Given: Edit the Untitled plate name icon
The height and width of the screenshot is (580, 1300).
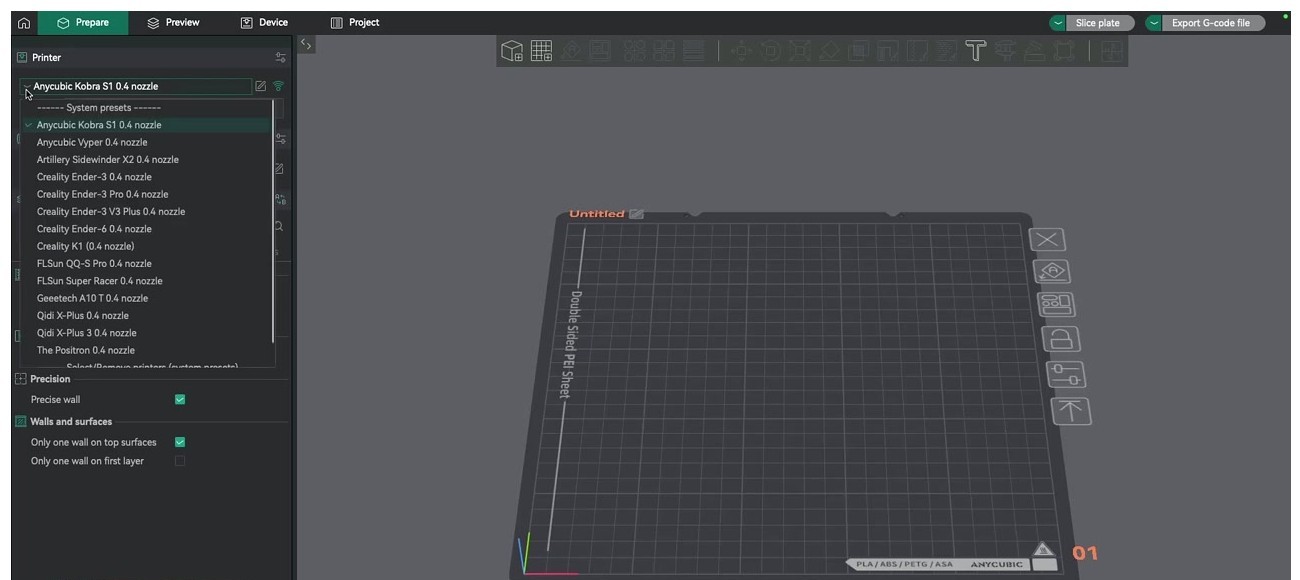Looking at the screenshot, I should (x=637, y=214).
